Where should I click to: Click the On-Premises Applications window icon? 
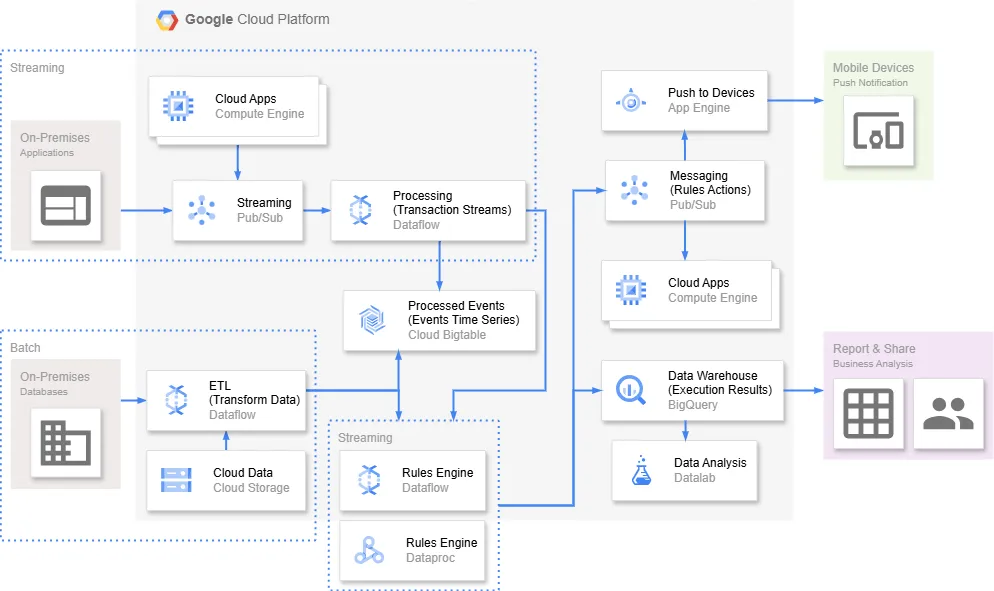point(66,205)
